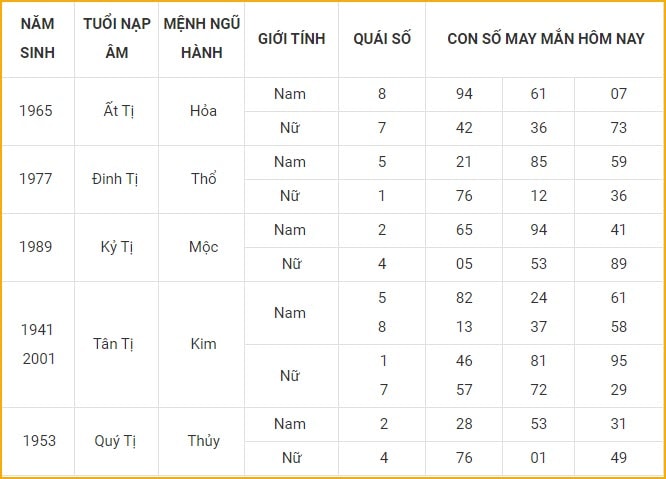The width and height of the screenshot is (666, 479).
Task: Click the 1989 year cell
Action: 37,247
